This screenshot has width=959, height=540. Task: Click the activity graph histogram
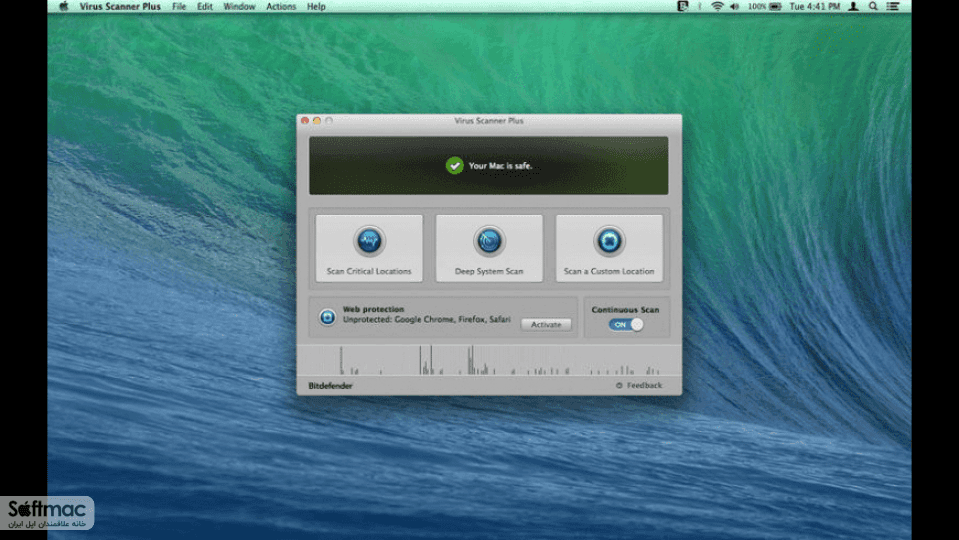[x=489, y=360]
